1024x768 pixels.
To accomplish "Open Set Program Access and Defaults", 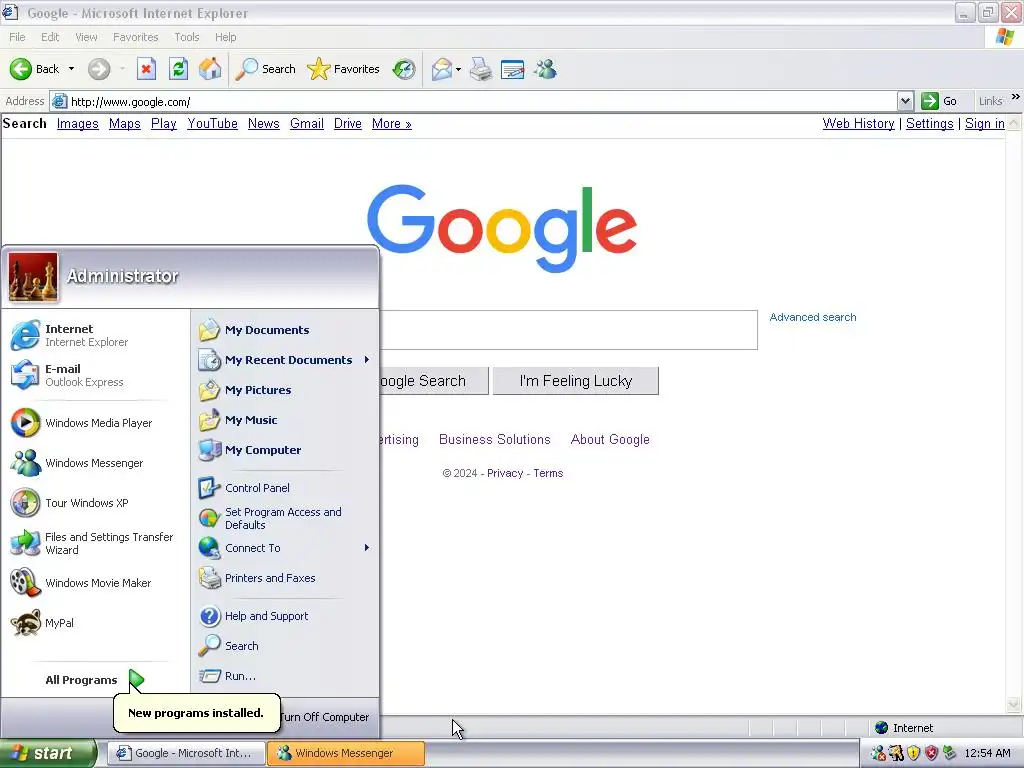I will click(285, 519).
